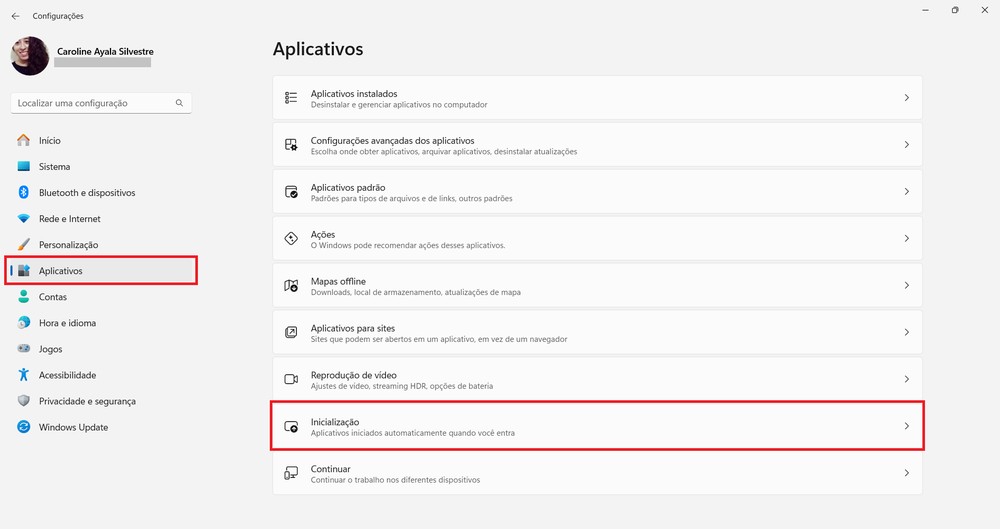Click the Sistema monitor icon
Viewport: 1000px width, 529px height.
[x=24, y=167]
